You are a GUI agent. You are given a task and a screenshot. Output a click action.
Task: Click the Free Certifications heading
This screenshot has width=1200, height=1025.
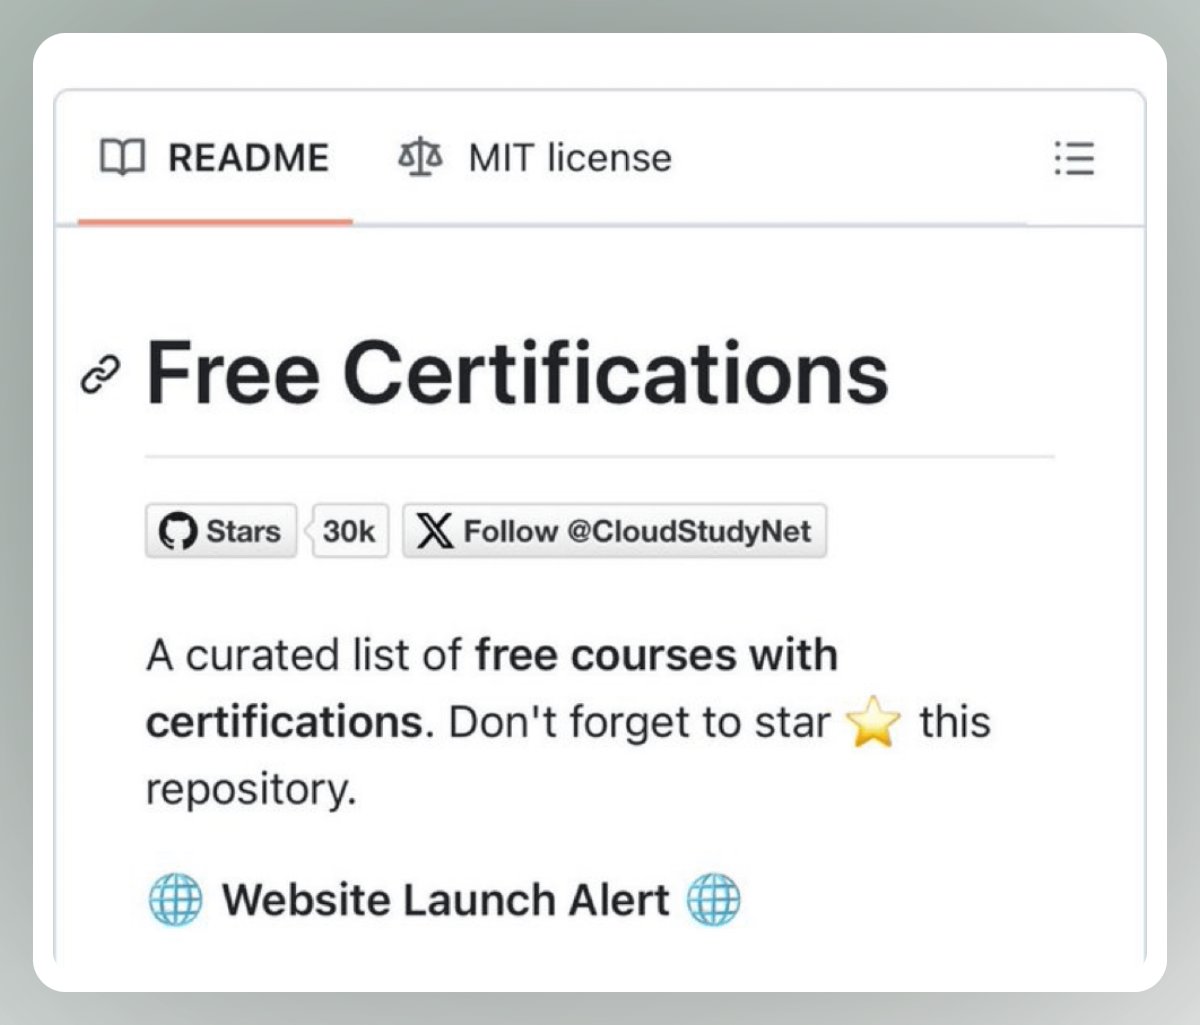(517, 373)
